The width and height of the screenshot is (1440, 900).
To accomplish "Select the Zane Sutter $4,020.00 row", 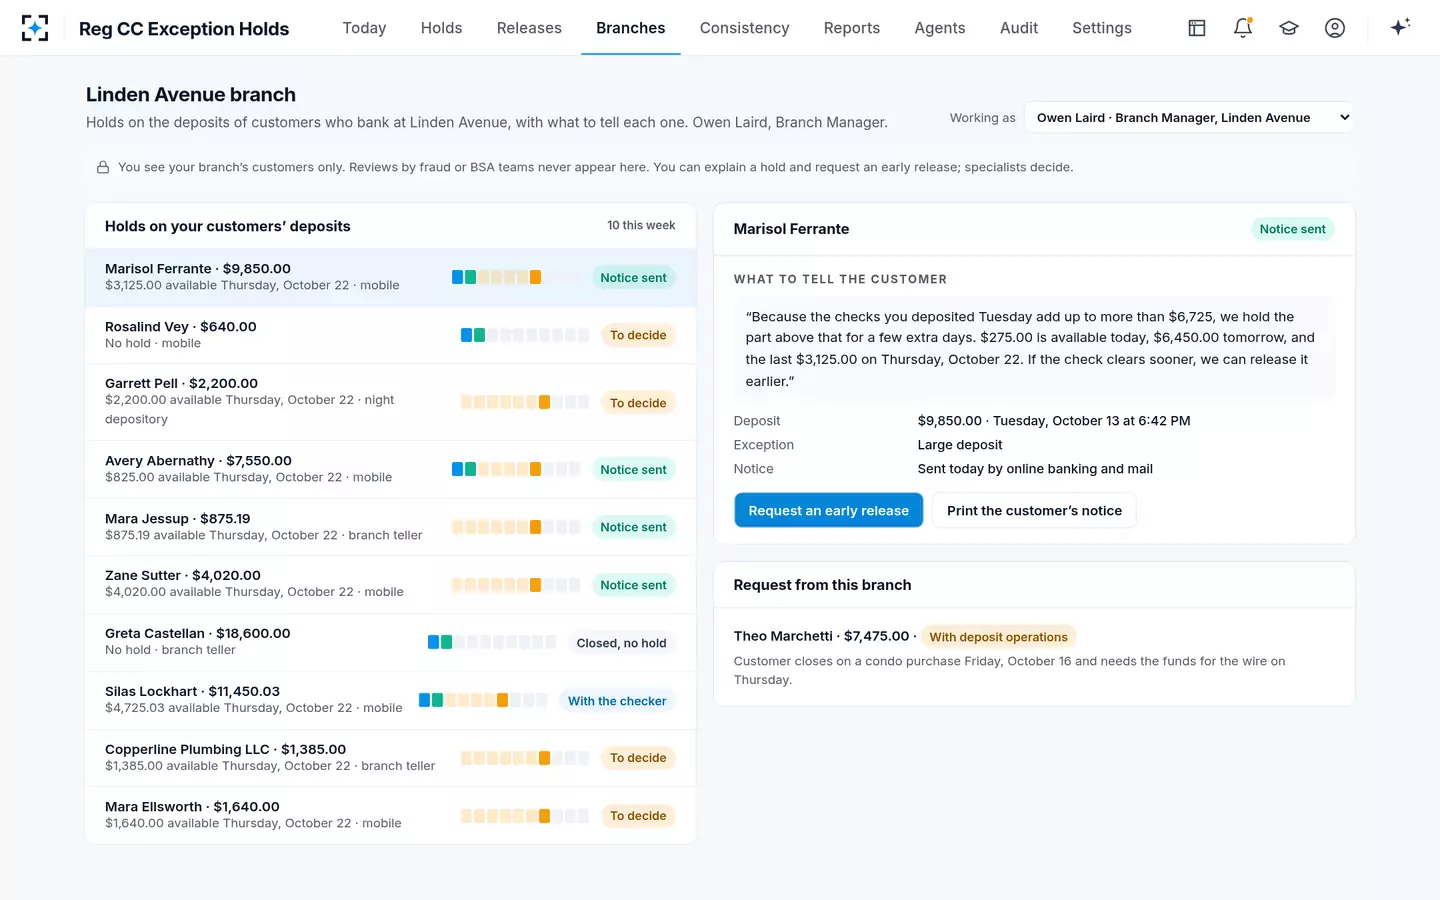I will point(391,584).
